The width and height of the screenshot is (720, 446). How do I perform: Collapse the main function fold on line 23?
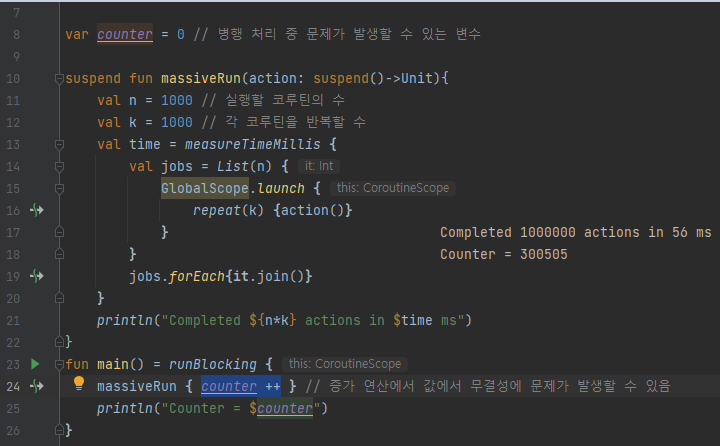[x=59, y=365]
